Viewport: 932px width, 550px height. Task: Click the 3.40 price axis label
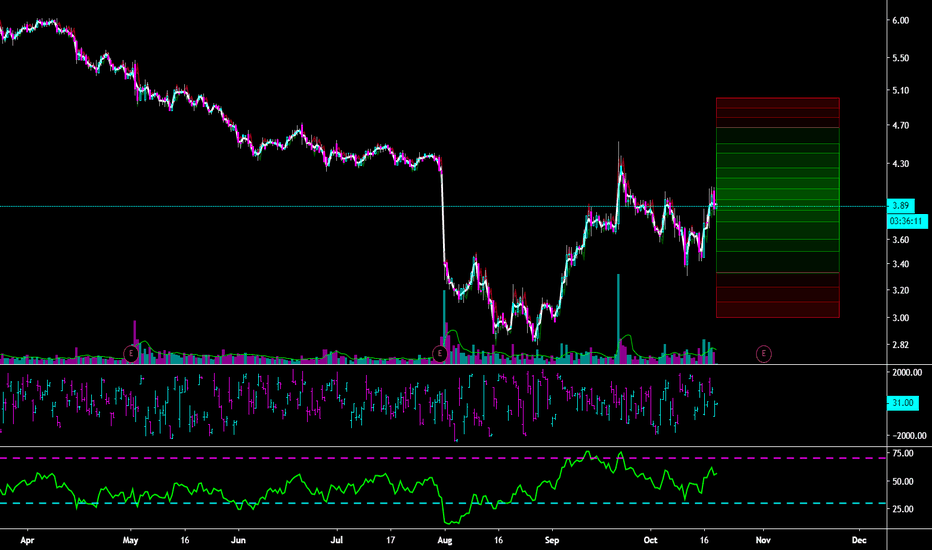(x=900, y=264)
